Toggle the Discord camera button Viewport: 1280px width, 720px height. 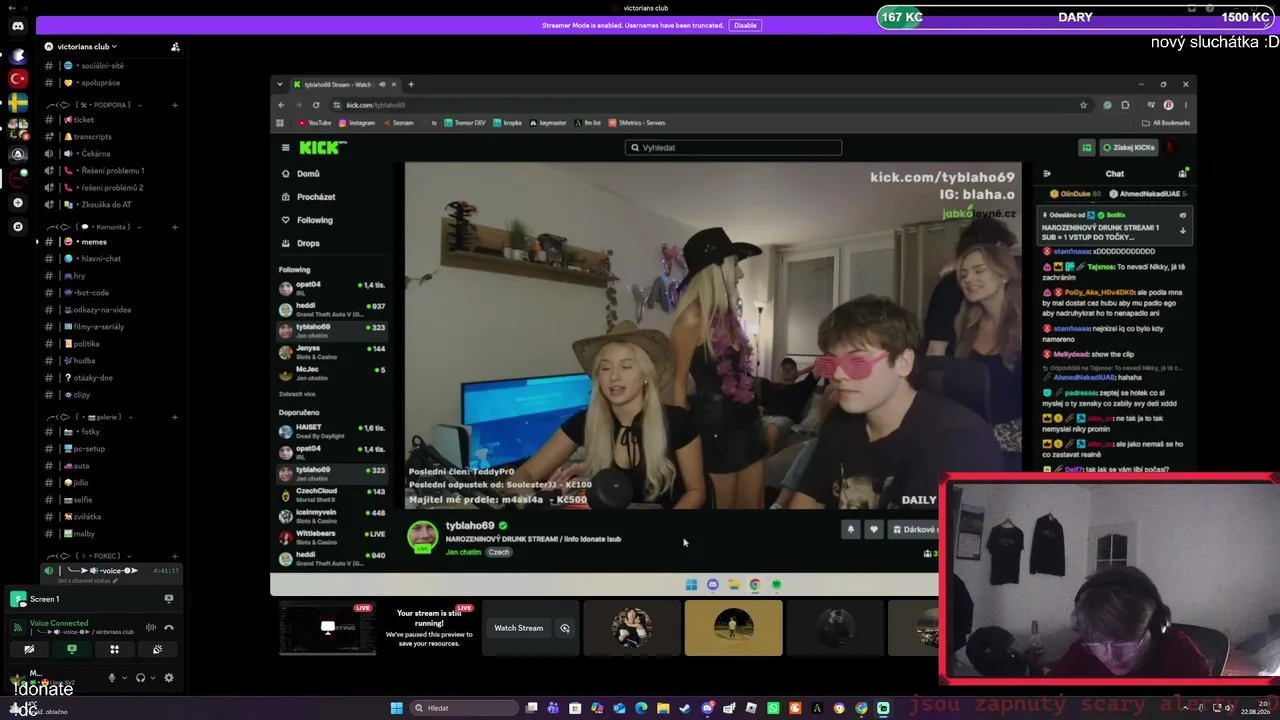(x=29, y=649)
